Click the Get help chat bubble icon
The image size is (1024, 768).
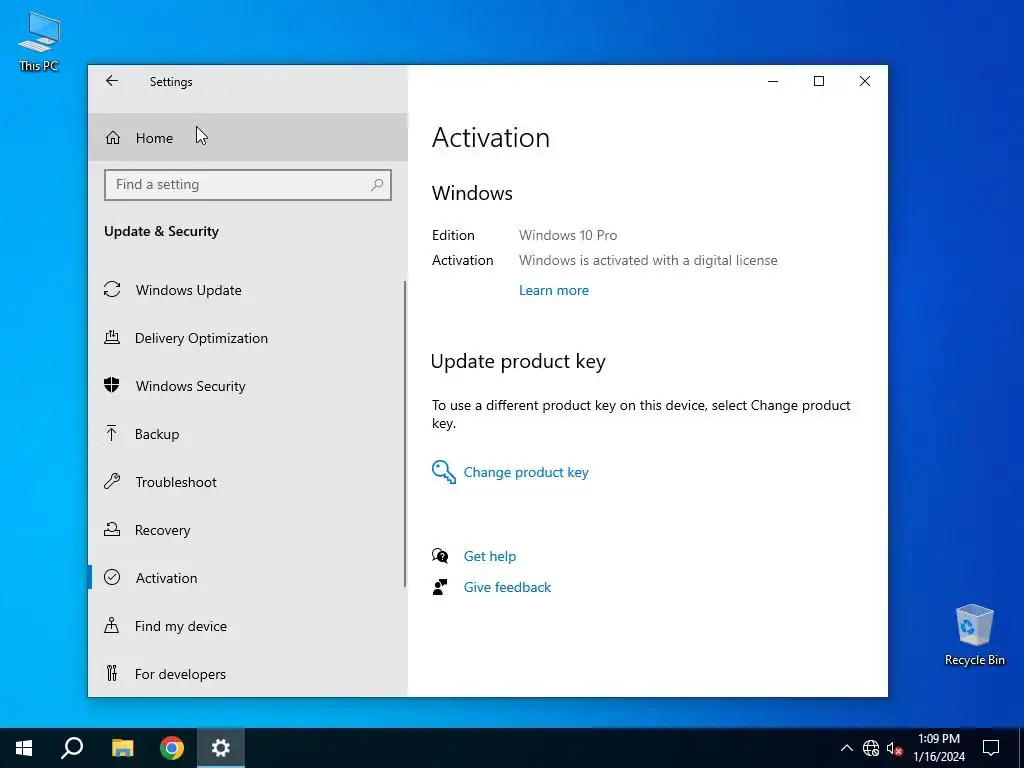tap(440, 556)
